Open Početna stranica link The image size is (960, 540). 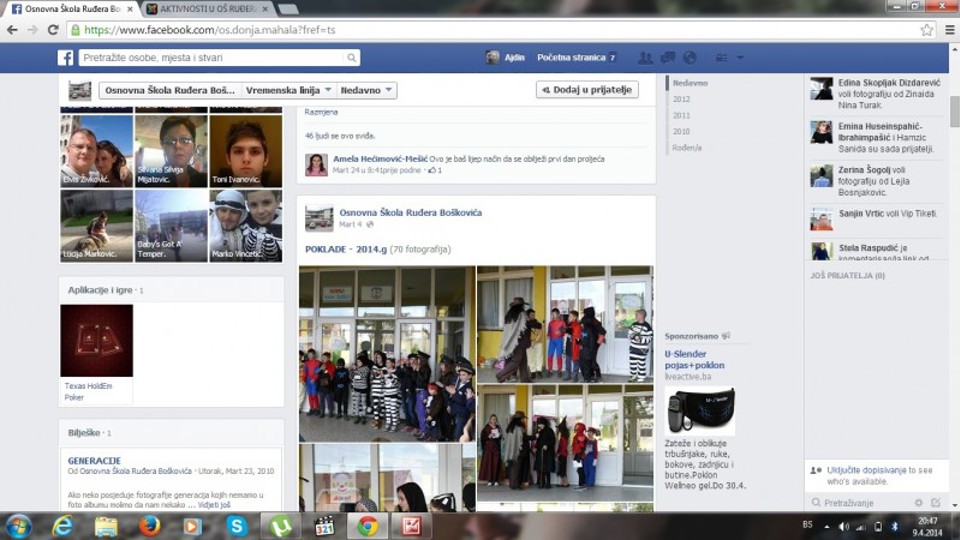click(571, 58)
